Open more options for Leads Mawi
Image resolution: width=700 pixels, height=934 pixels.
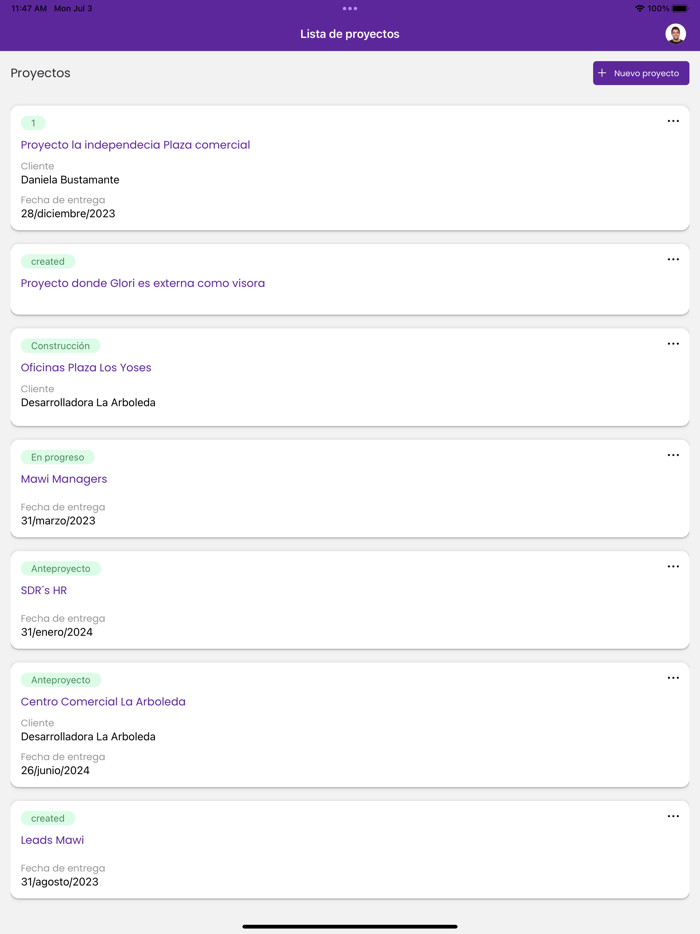point(673,817)
